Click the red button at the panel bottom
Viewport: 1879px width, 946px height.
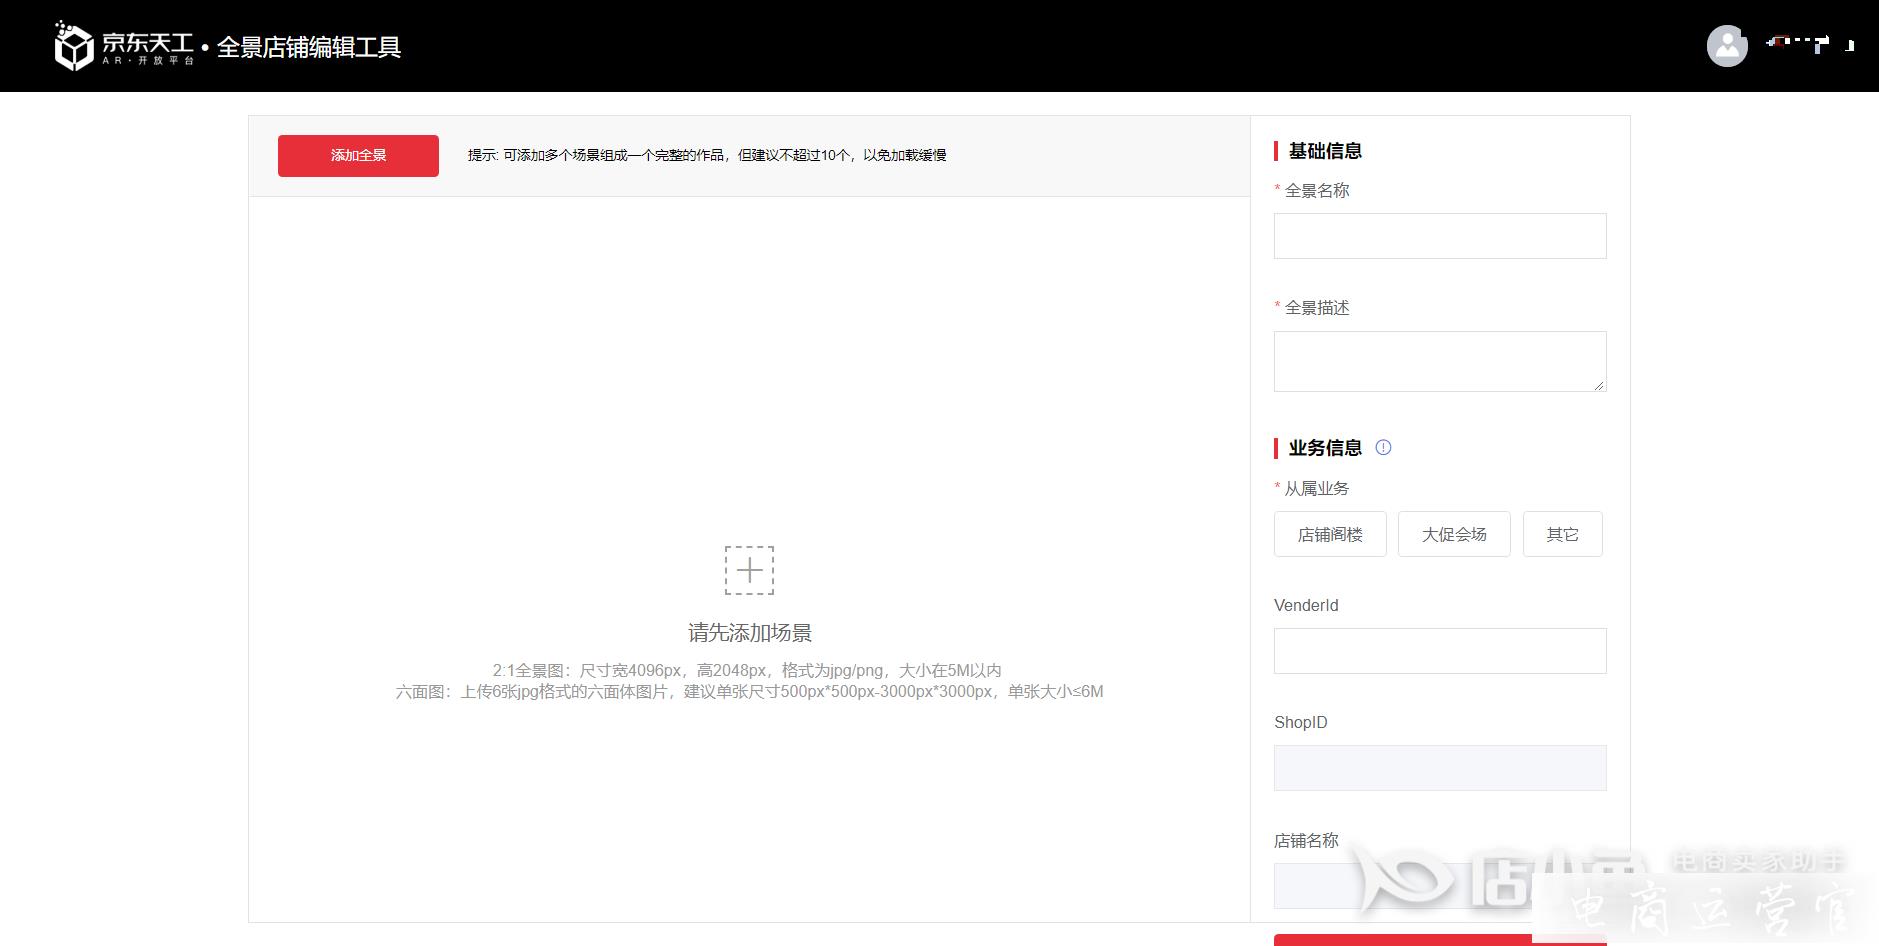click(1440, 940)
